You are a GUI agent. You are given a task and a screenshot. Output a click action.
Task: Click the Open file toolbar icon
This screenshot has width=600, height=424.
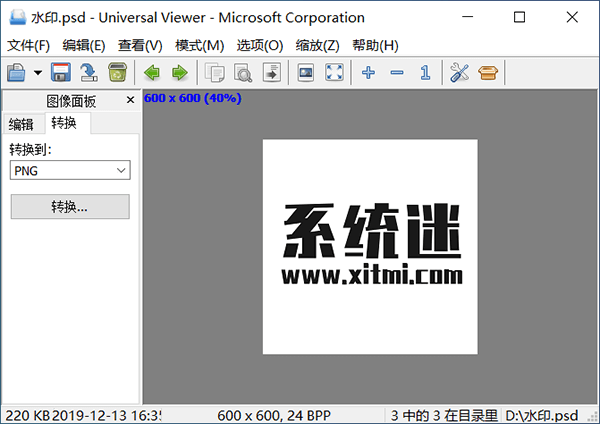tap(16, 72)
